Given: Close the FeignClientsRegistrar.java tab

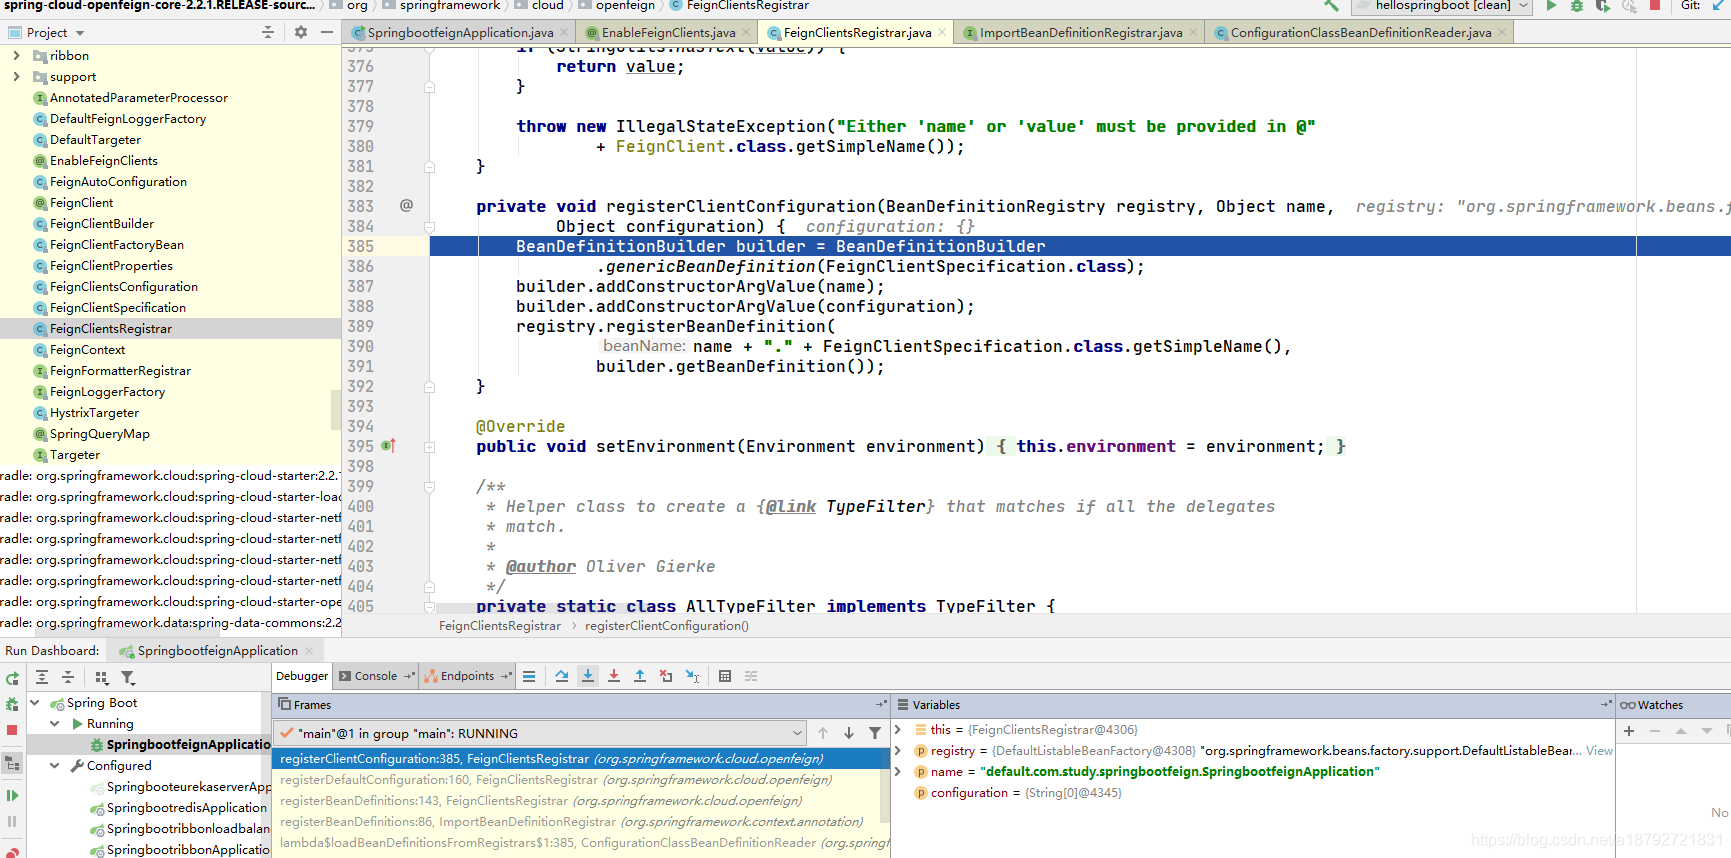Looking at the screenshot, I should coord(943,33).
